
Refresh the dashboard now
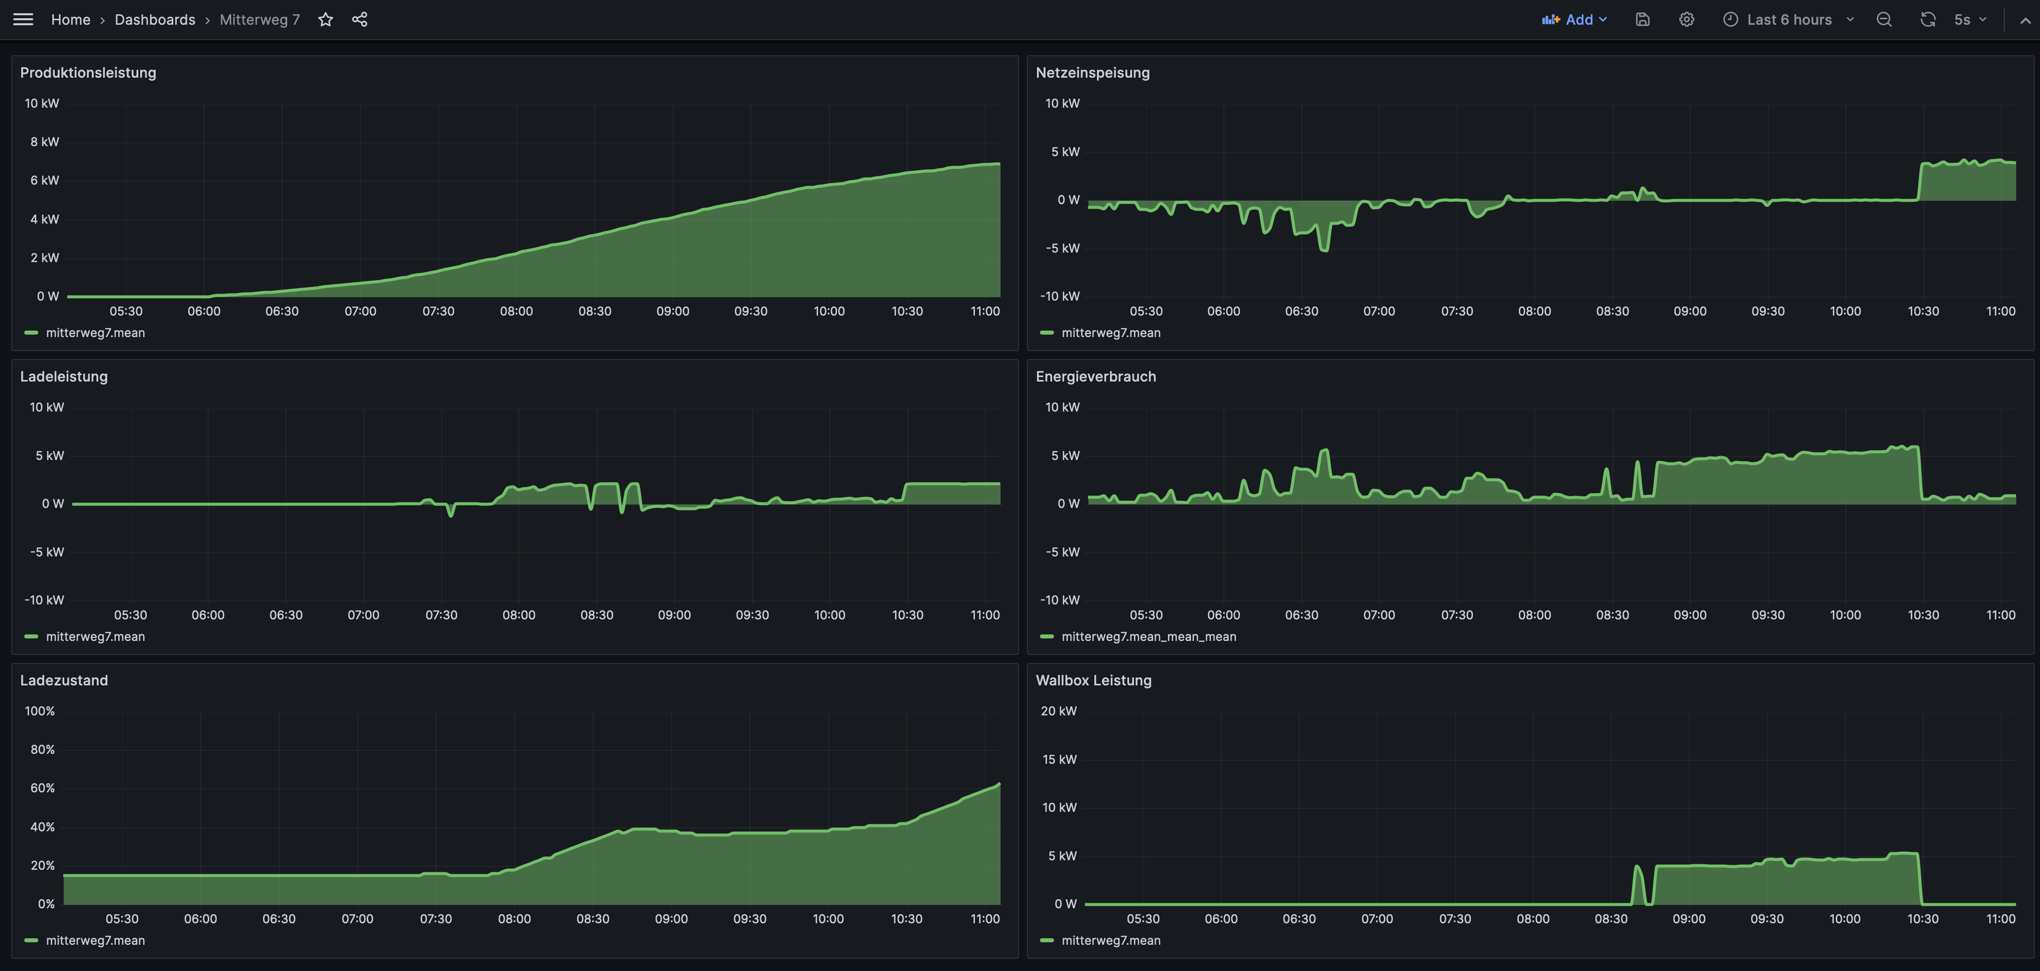1928,19
